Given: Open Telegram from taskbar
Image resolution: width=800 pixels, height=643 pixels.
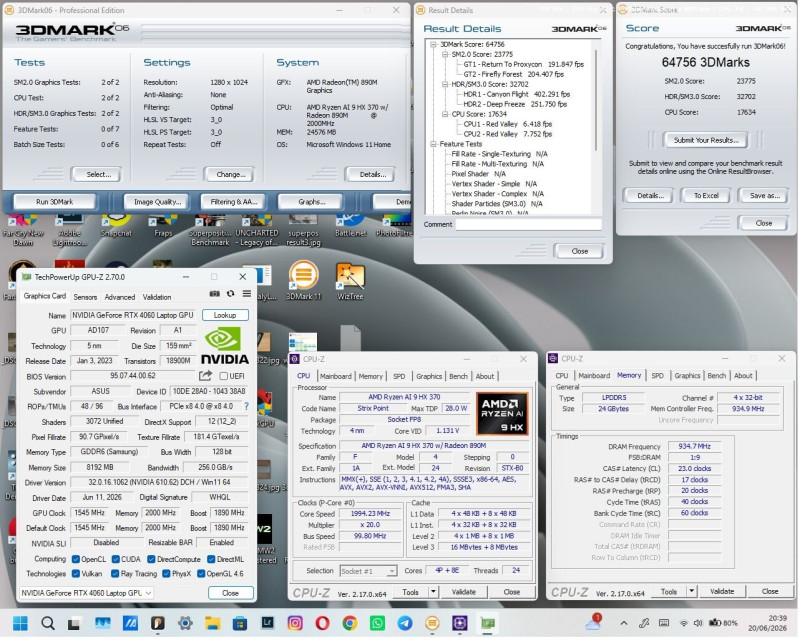Looking at the screenshot, I should coord(405,625).
